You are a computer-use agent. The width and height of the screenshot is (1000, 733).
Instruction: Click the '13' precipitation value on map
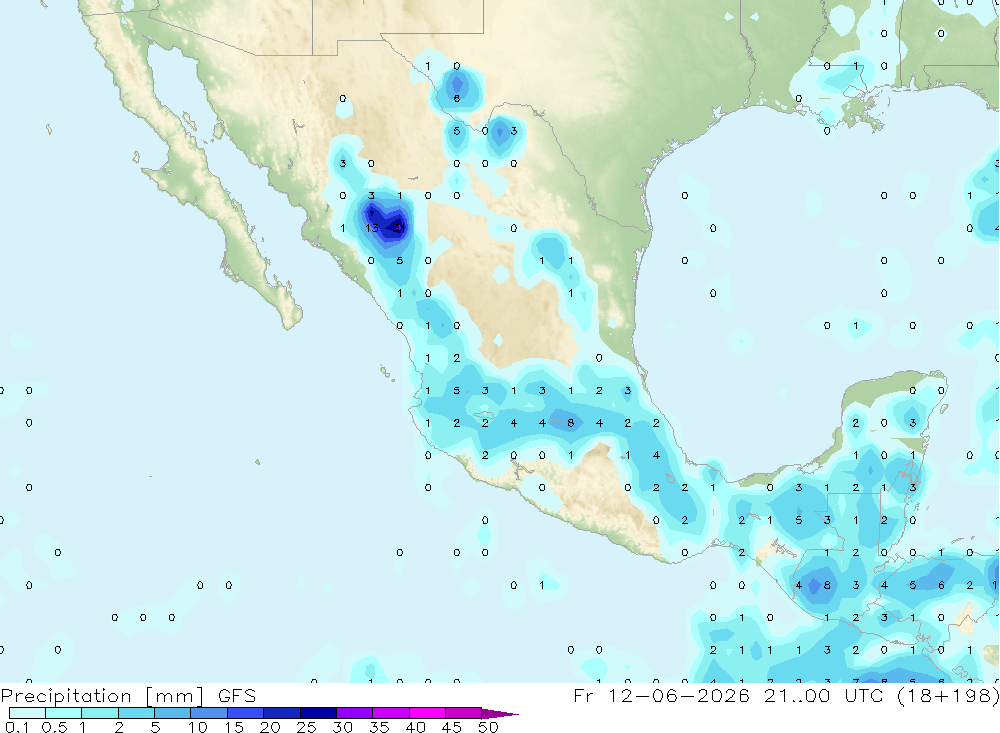point(372,228)
